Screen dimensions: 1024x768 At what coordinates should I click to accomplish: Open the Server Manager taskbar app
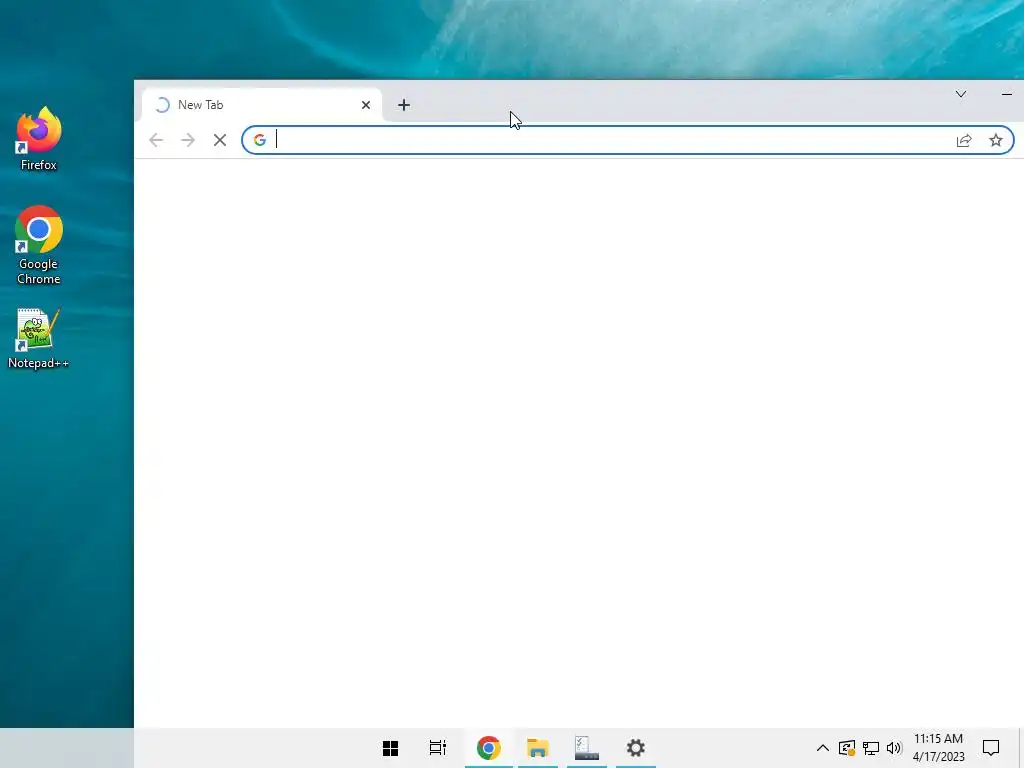pos(586,748)
